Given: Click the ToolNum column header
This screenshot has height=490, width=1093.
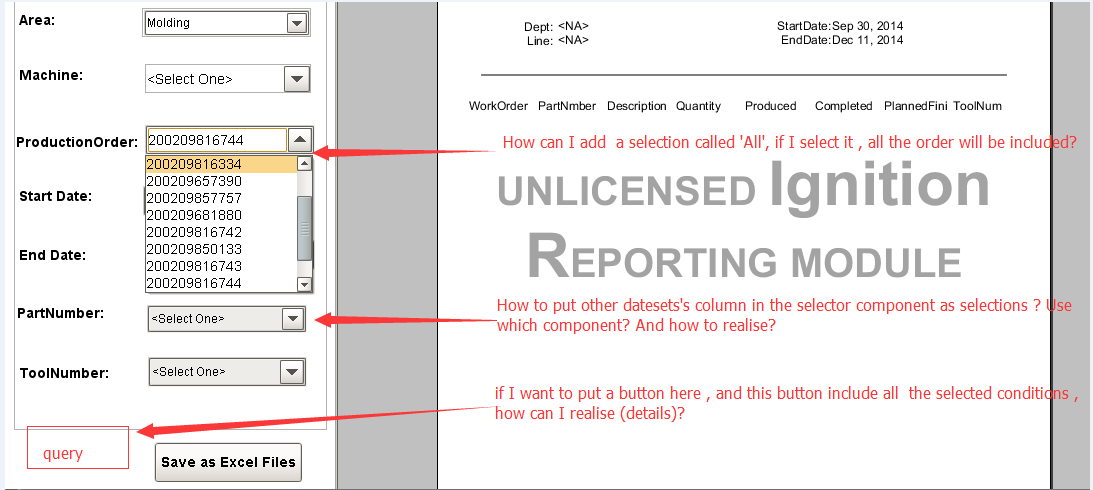Looking at the screenshot, I should pos(977,106).
